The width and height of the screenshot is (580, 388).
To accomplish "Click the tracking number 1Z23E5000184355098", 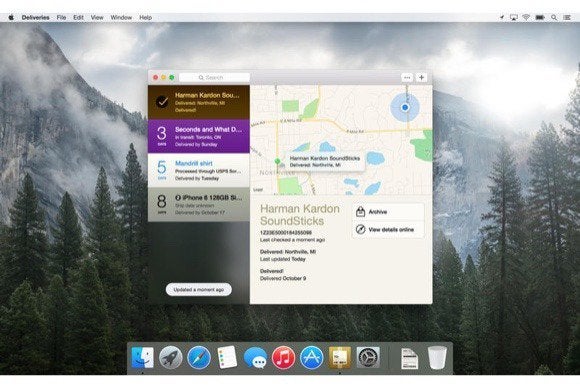I will (x=286, y=233).
